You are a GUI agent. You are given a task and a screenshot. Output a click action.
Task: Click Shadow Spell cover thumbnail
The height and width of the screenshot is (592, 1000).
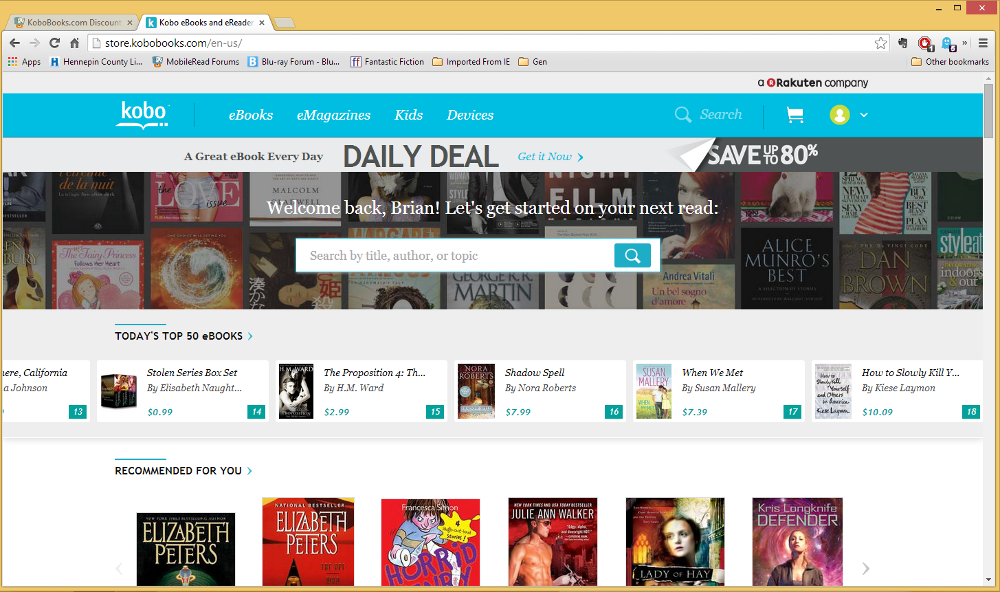coord(476,391)
